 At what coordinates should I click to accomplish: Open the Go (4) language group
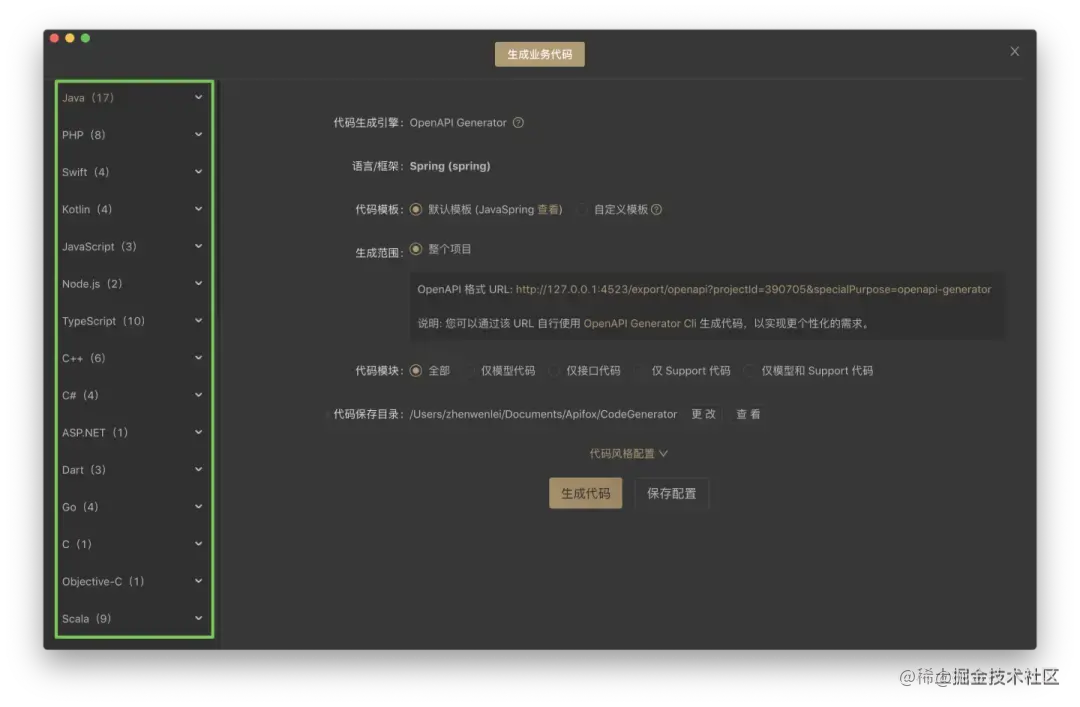[x=134, y=506]
